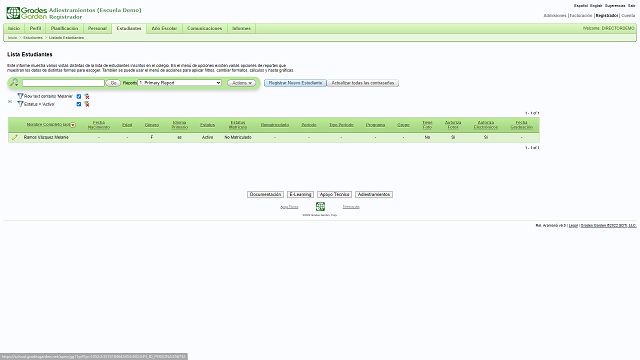The width and height of the screenshot is (640, 360).
Task: Disable the Estatus Activo filter checkbox
Action: click(x=79, y=104)
